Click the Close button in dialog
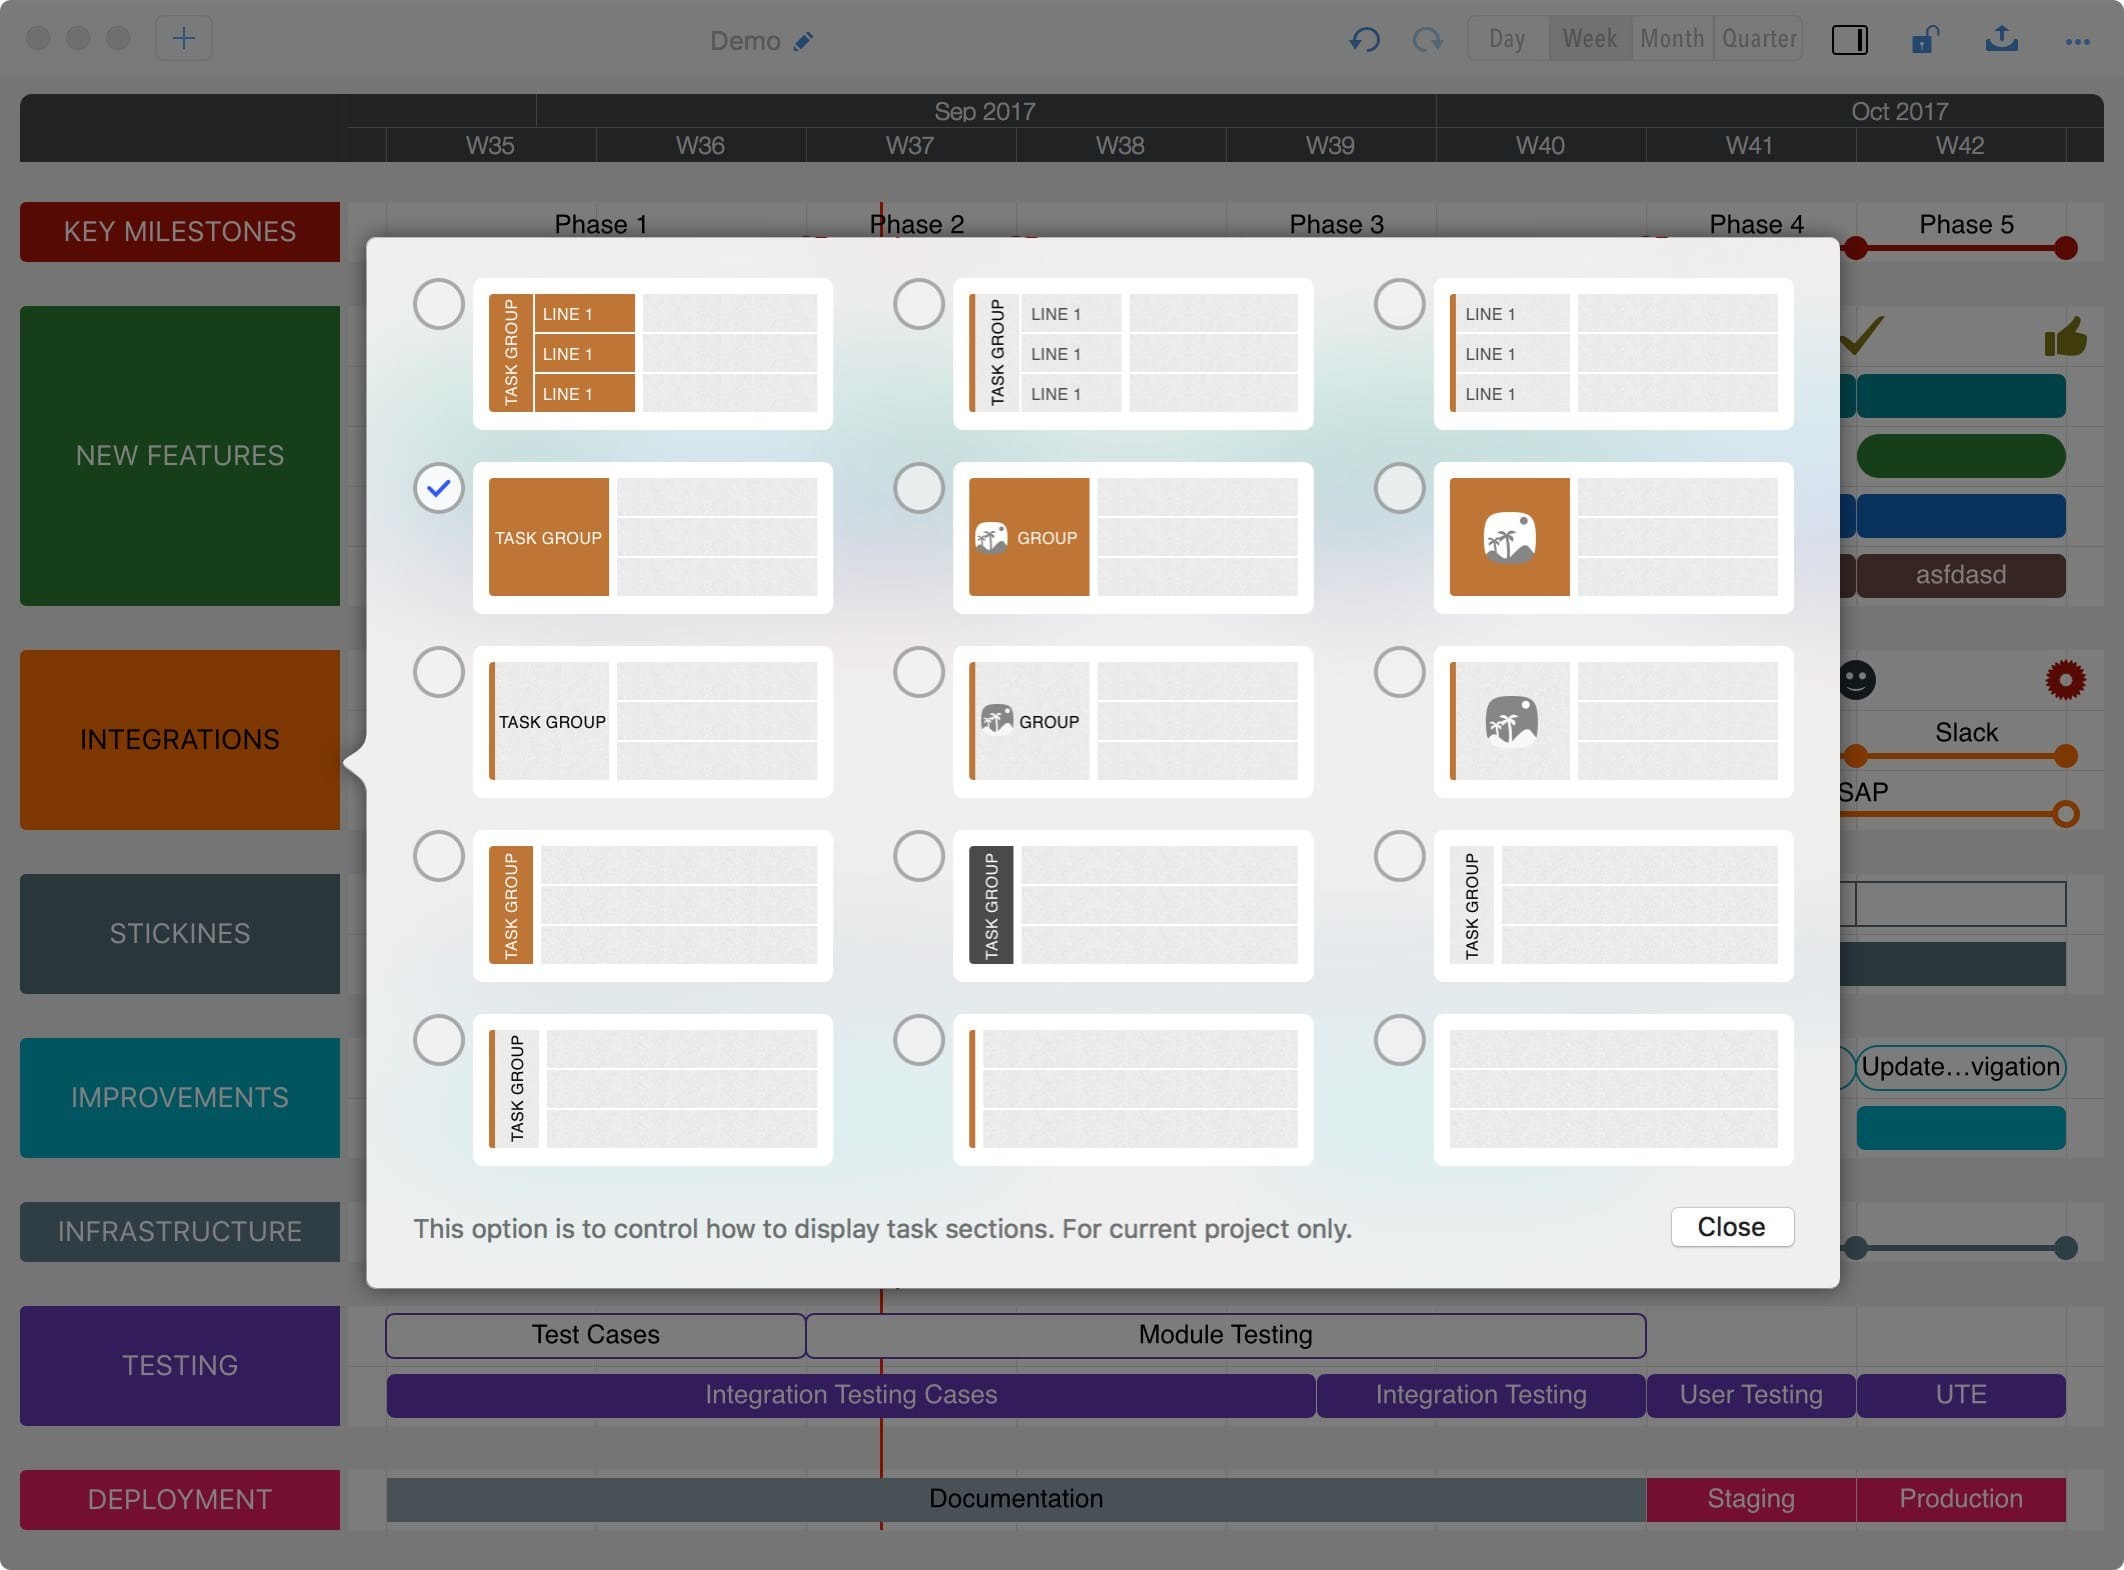Image resolution: width=2124 pixels, height=1570 pixels. click(1731, 1227)
